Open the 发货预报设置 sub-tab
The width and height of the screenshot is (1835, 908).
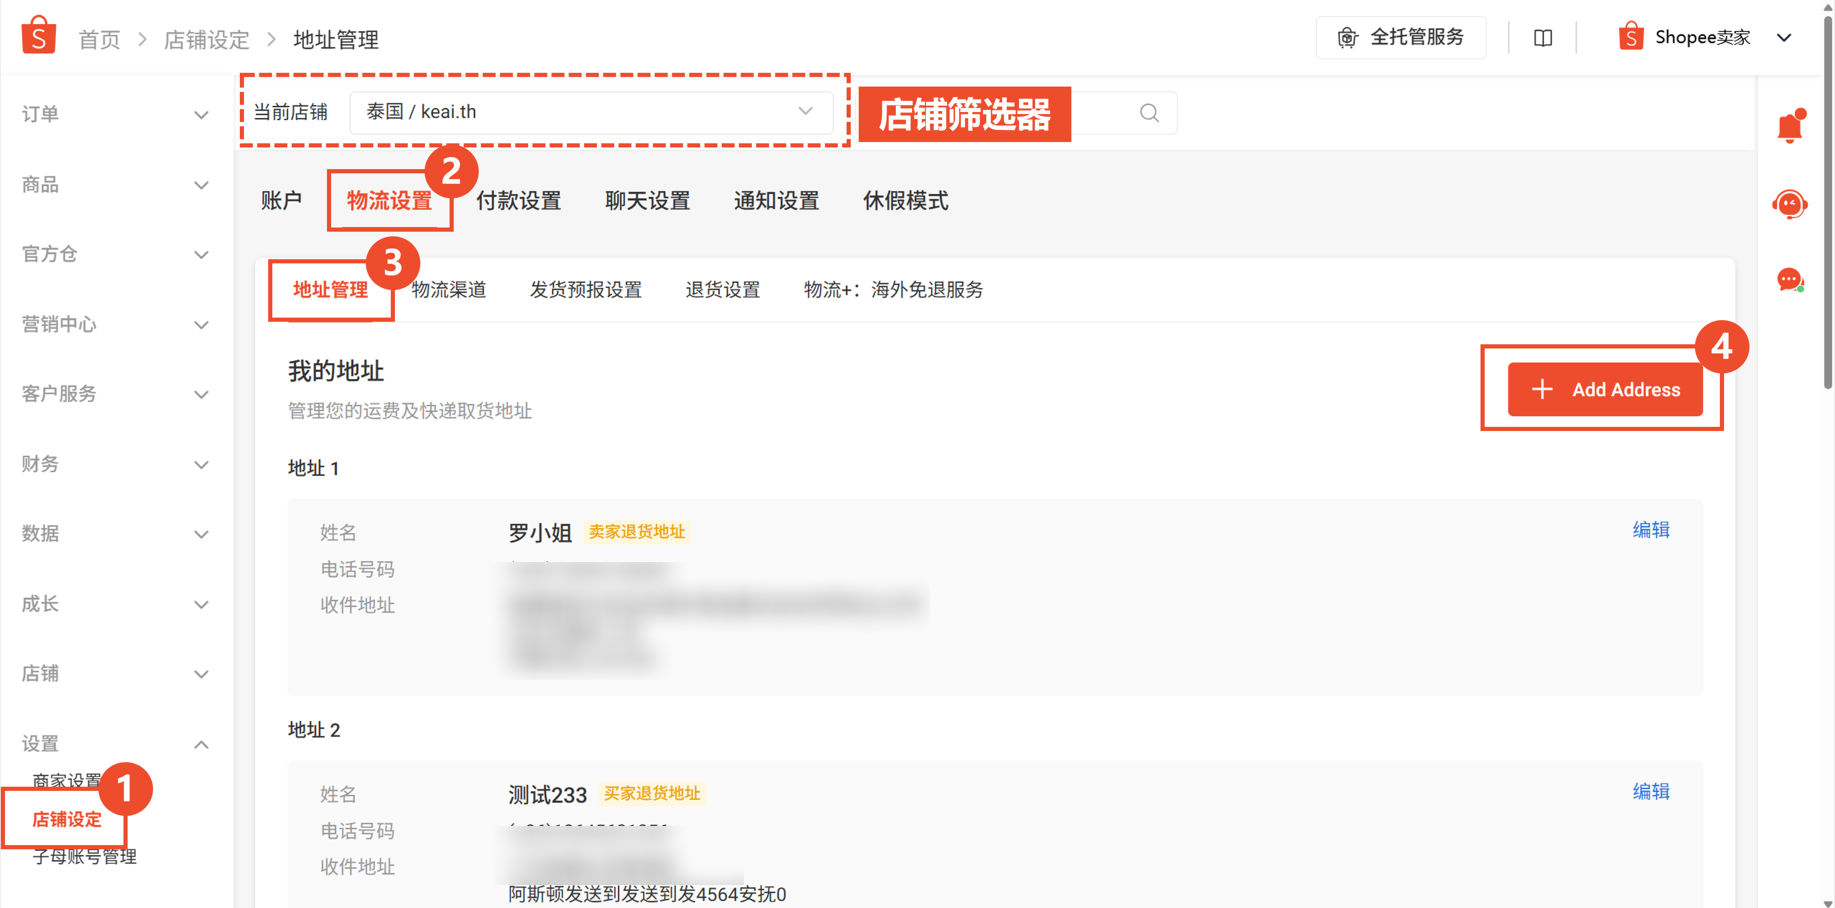tap(586, 290)
